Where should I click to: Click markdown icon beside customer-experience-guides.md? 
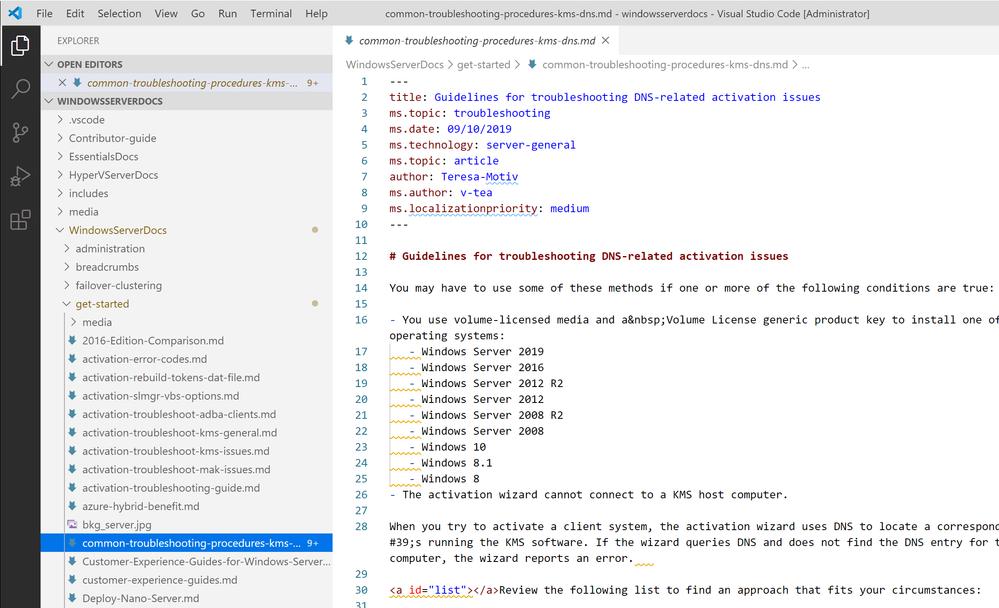(73, 580)
